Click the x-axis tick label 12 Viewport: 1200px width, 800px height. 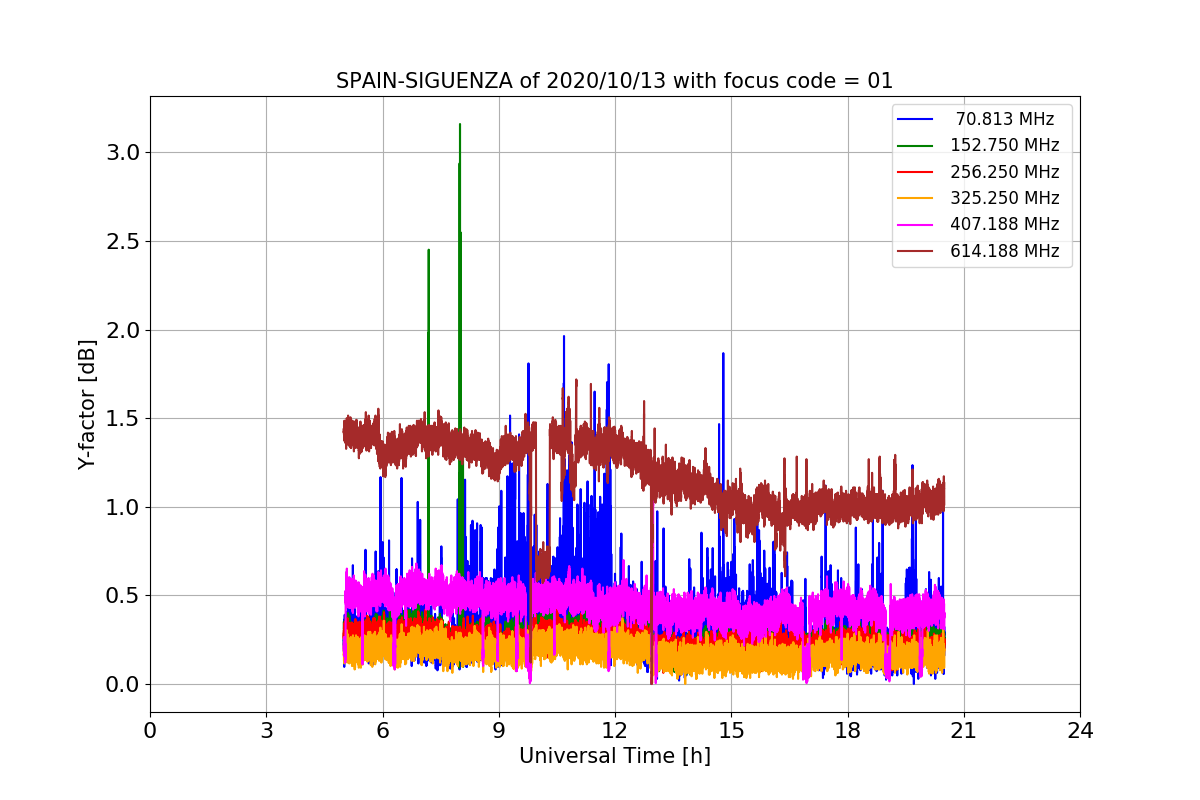615,730
